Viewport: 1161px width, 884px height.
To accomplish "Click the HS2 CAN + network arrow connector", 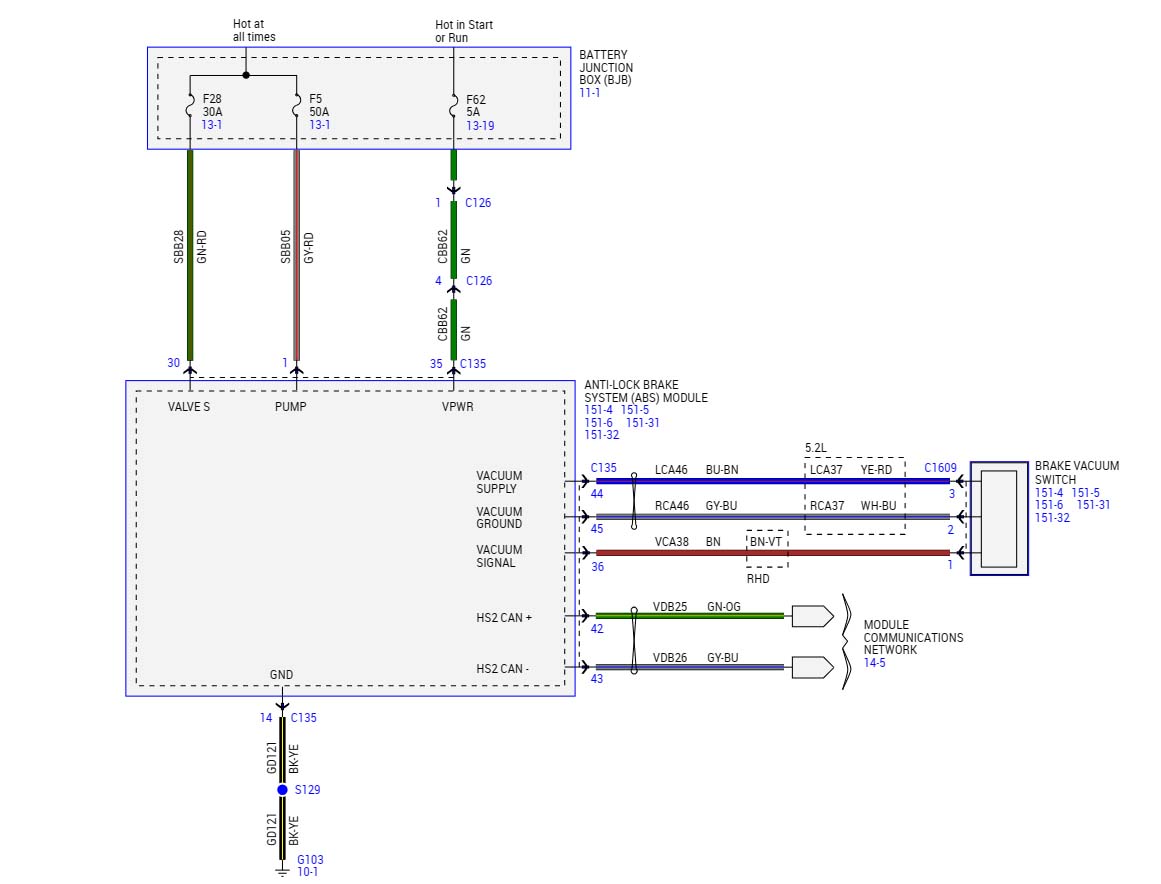I will [x=812, y=616].
